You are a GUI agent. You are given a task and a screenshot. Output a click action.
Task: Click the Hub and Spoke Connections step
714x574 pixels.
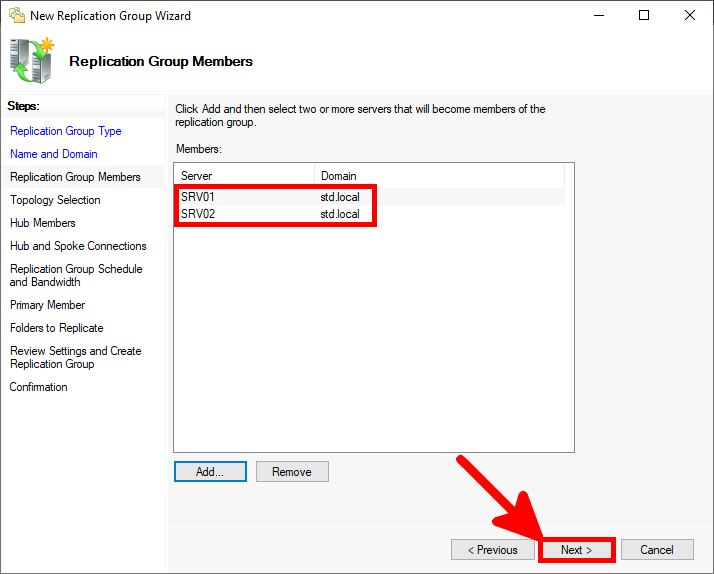pos(78,246)
